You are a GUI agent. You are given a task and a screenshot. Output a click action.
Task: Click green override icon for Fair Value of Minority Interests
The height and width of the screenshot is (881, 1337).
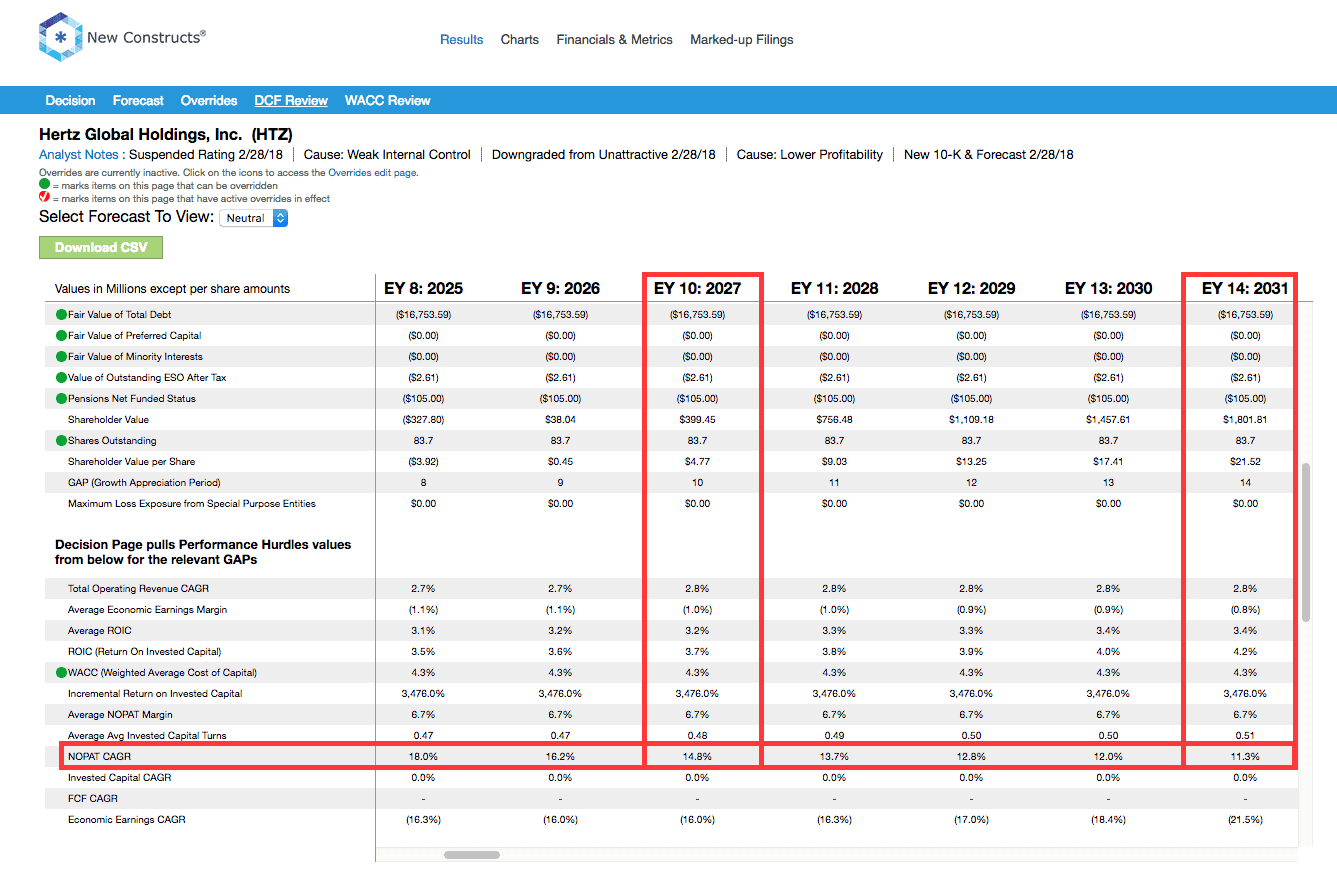pyautogui.click(x=61, y=357)
